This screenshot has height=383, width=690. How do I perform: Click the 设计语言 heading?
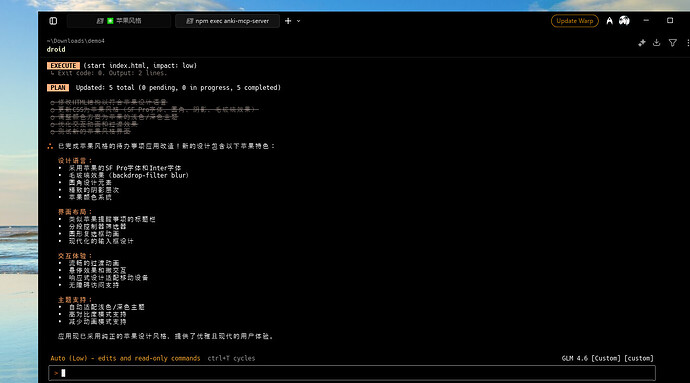click(75, 161)
